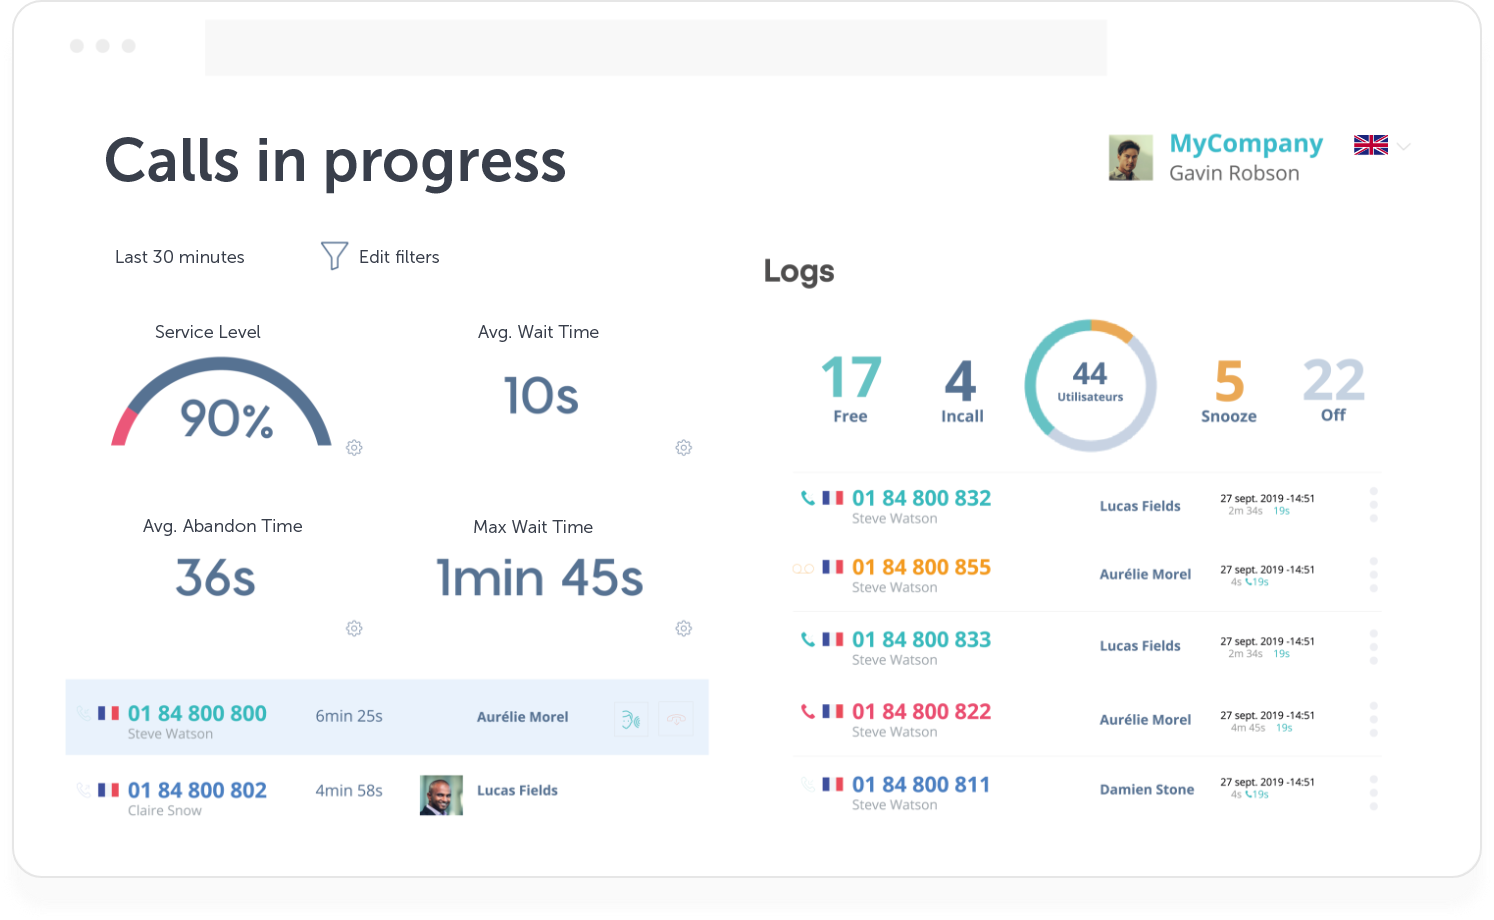Open log number 01 84 800 833
This screenshot has height=920, width=1494.
coord(921,640)
